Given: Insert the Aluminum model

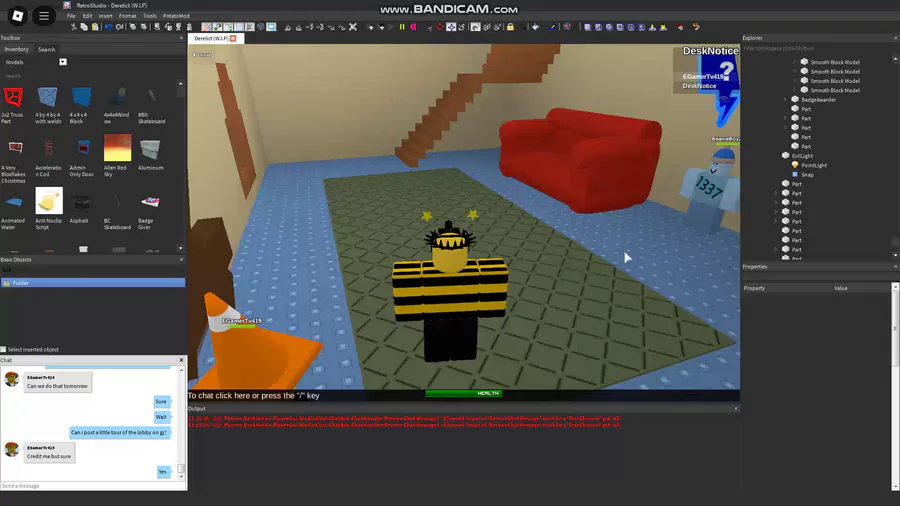Looking at the screenshot, I should tap(150, 155).
